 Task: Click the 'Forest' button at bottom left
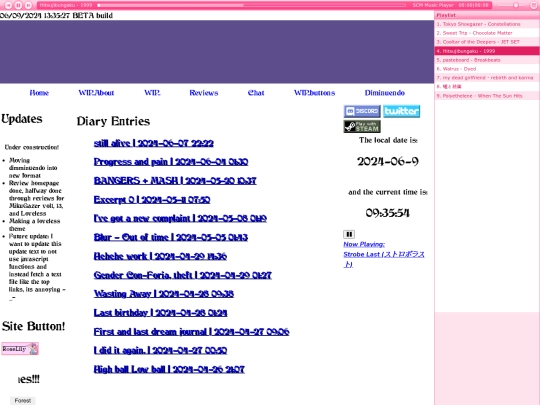click(23, 401)
